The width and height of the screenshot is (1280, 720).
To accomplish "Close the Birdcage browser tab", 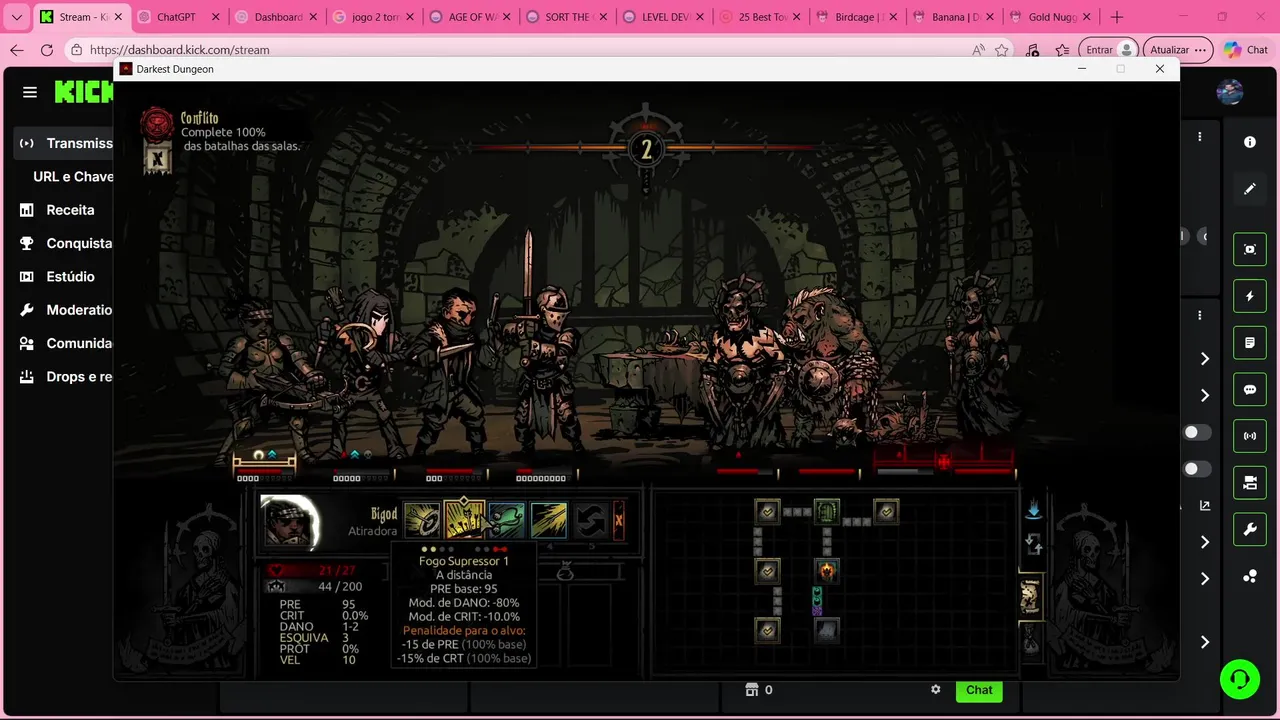I will click(x=893, y=17).
